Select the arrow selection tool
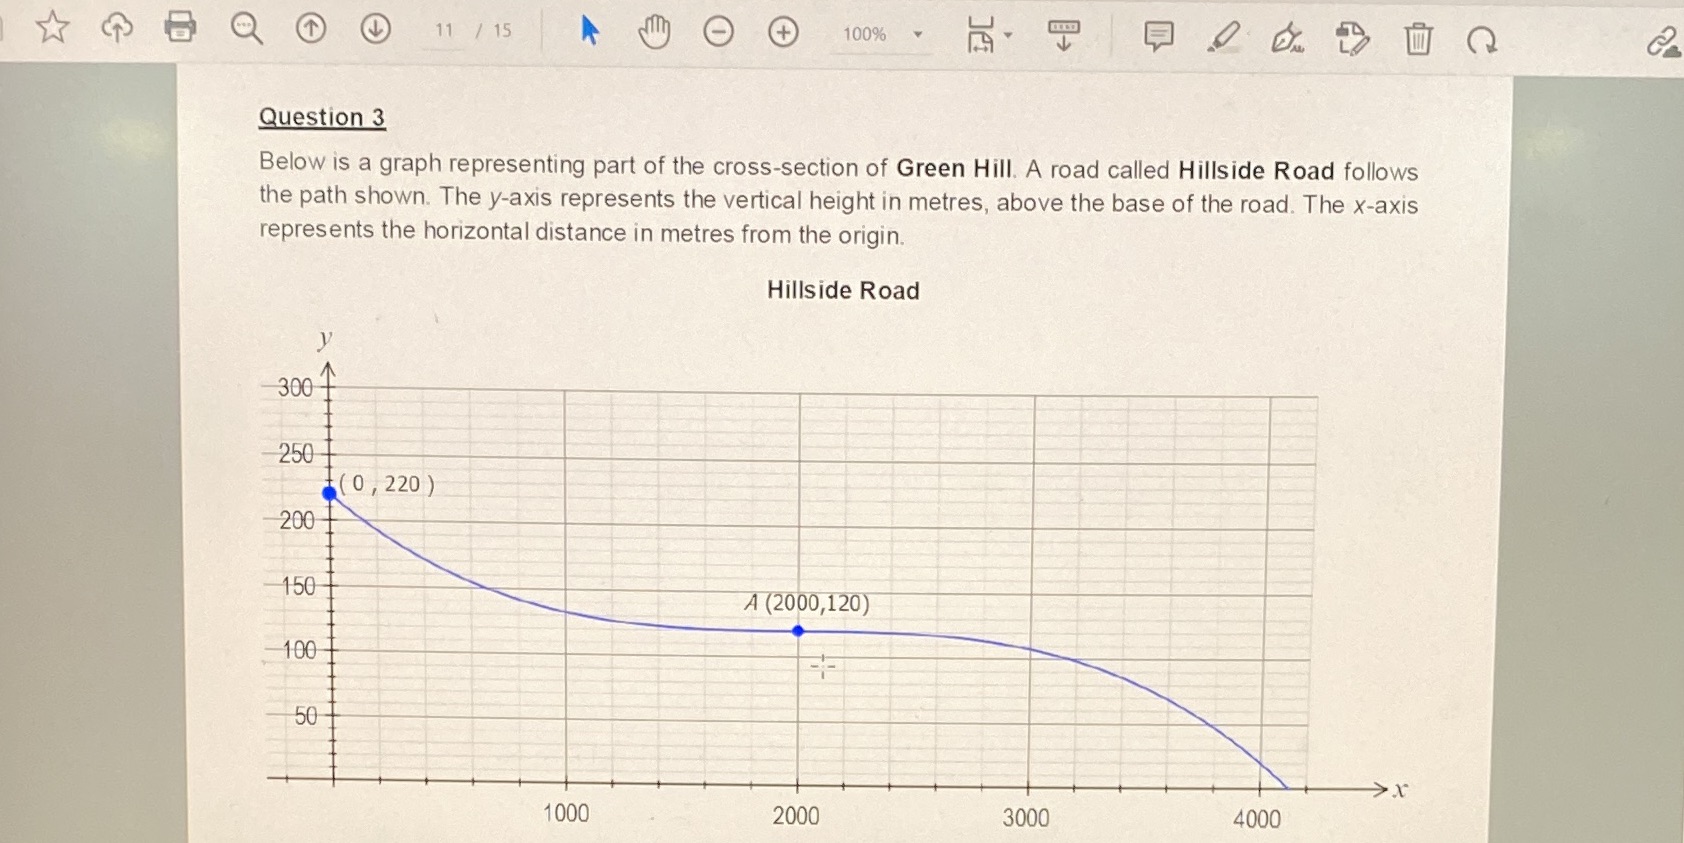The height and width of the screenshot is (843, 1684). [590, 31]
